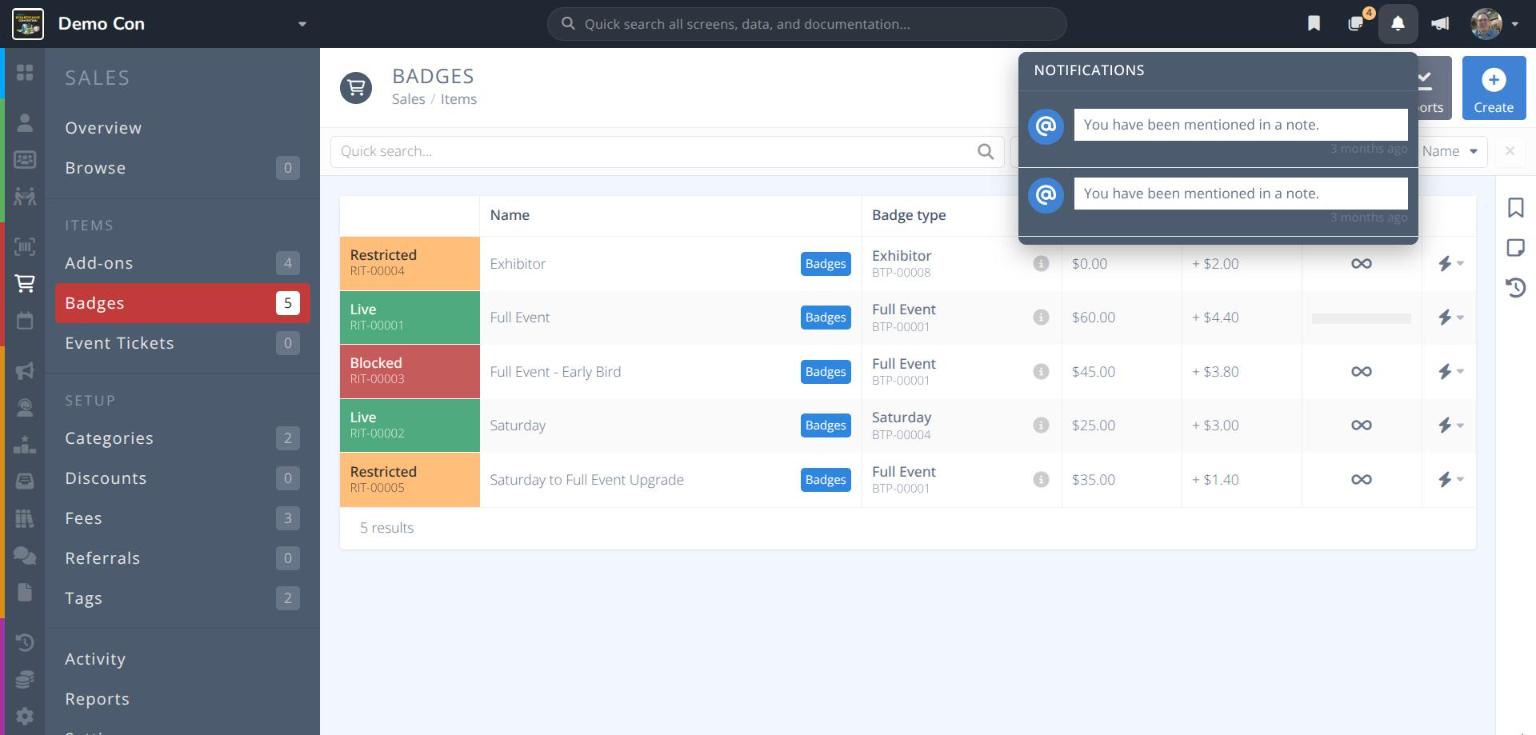Open the bookmark icon in right side panel
The image size is (1536, 735).
(1516, 207)
